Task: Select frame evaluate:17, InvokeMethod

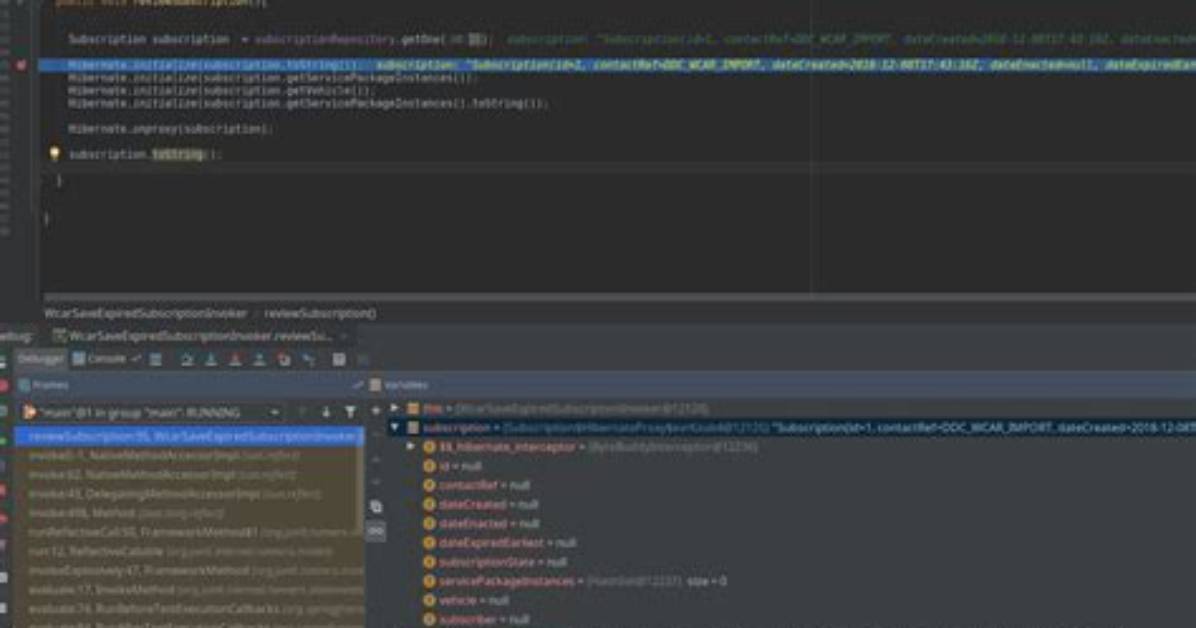Action: pos(188,590)
